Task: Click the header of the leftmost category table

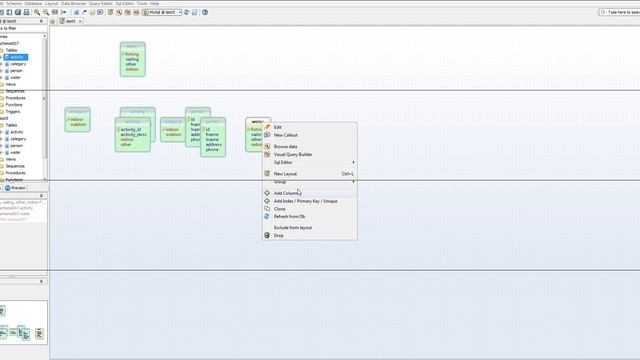Action: tap(78, 111)
